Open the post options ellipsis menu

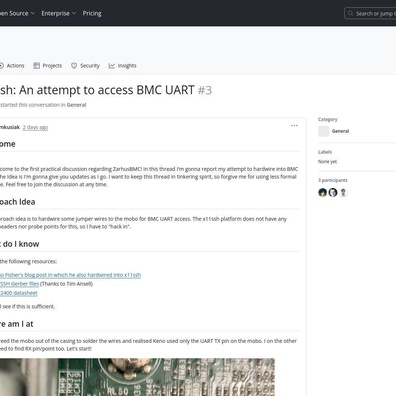coord(294,126)
